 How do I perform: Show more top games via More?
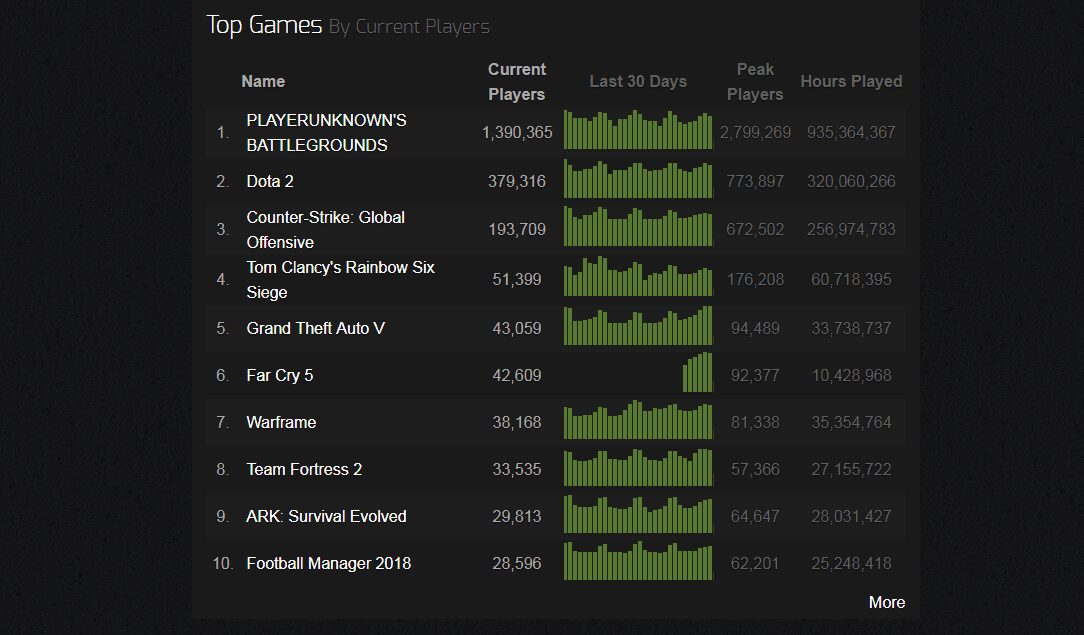[x=886, y=603]
